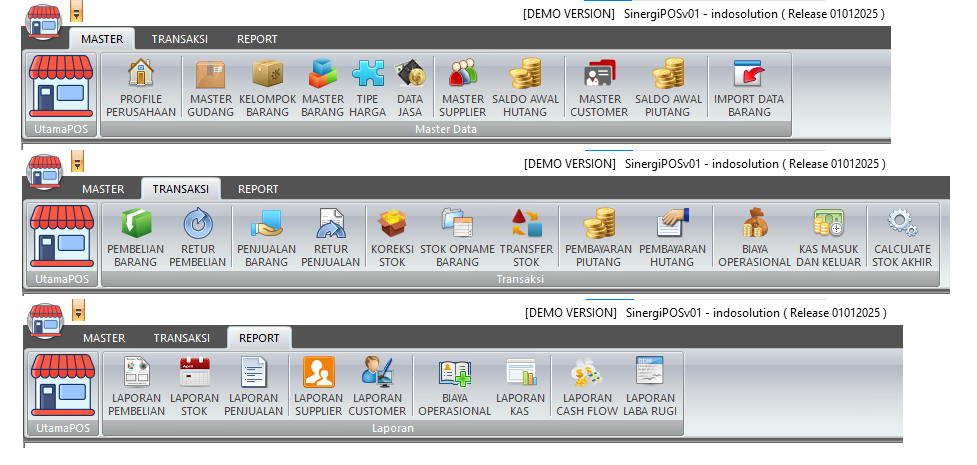The height and width of the screenshot is (465, 977).
Task: Open Laporan Stok report
Action: pos(194,386)
